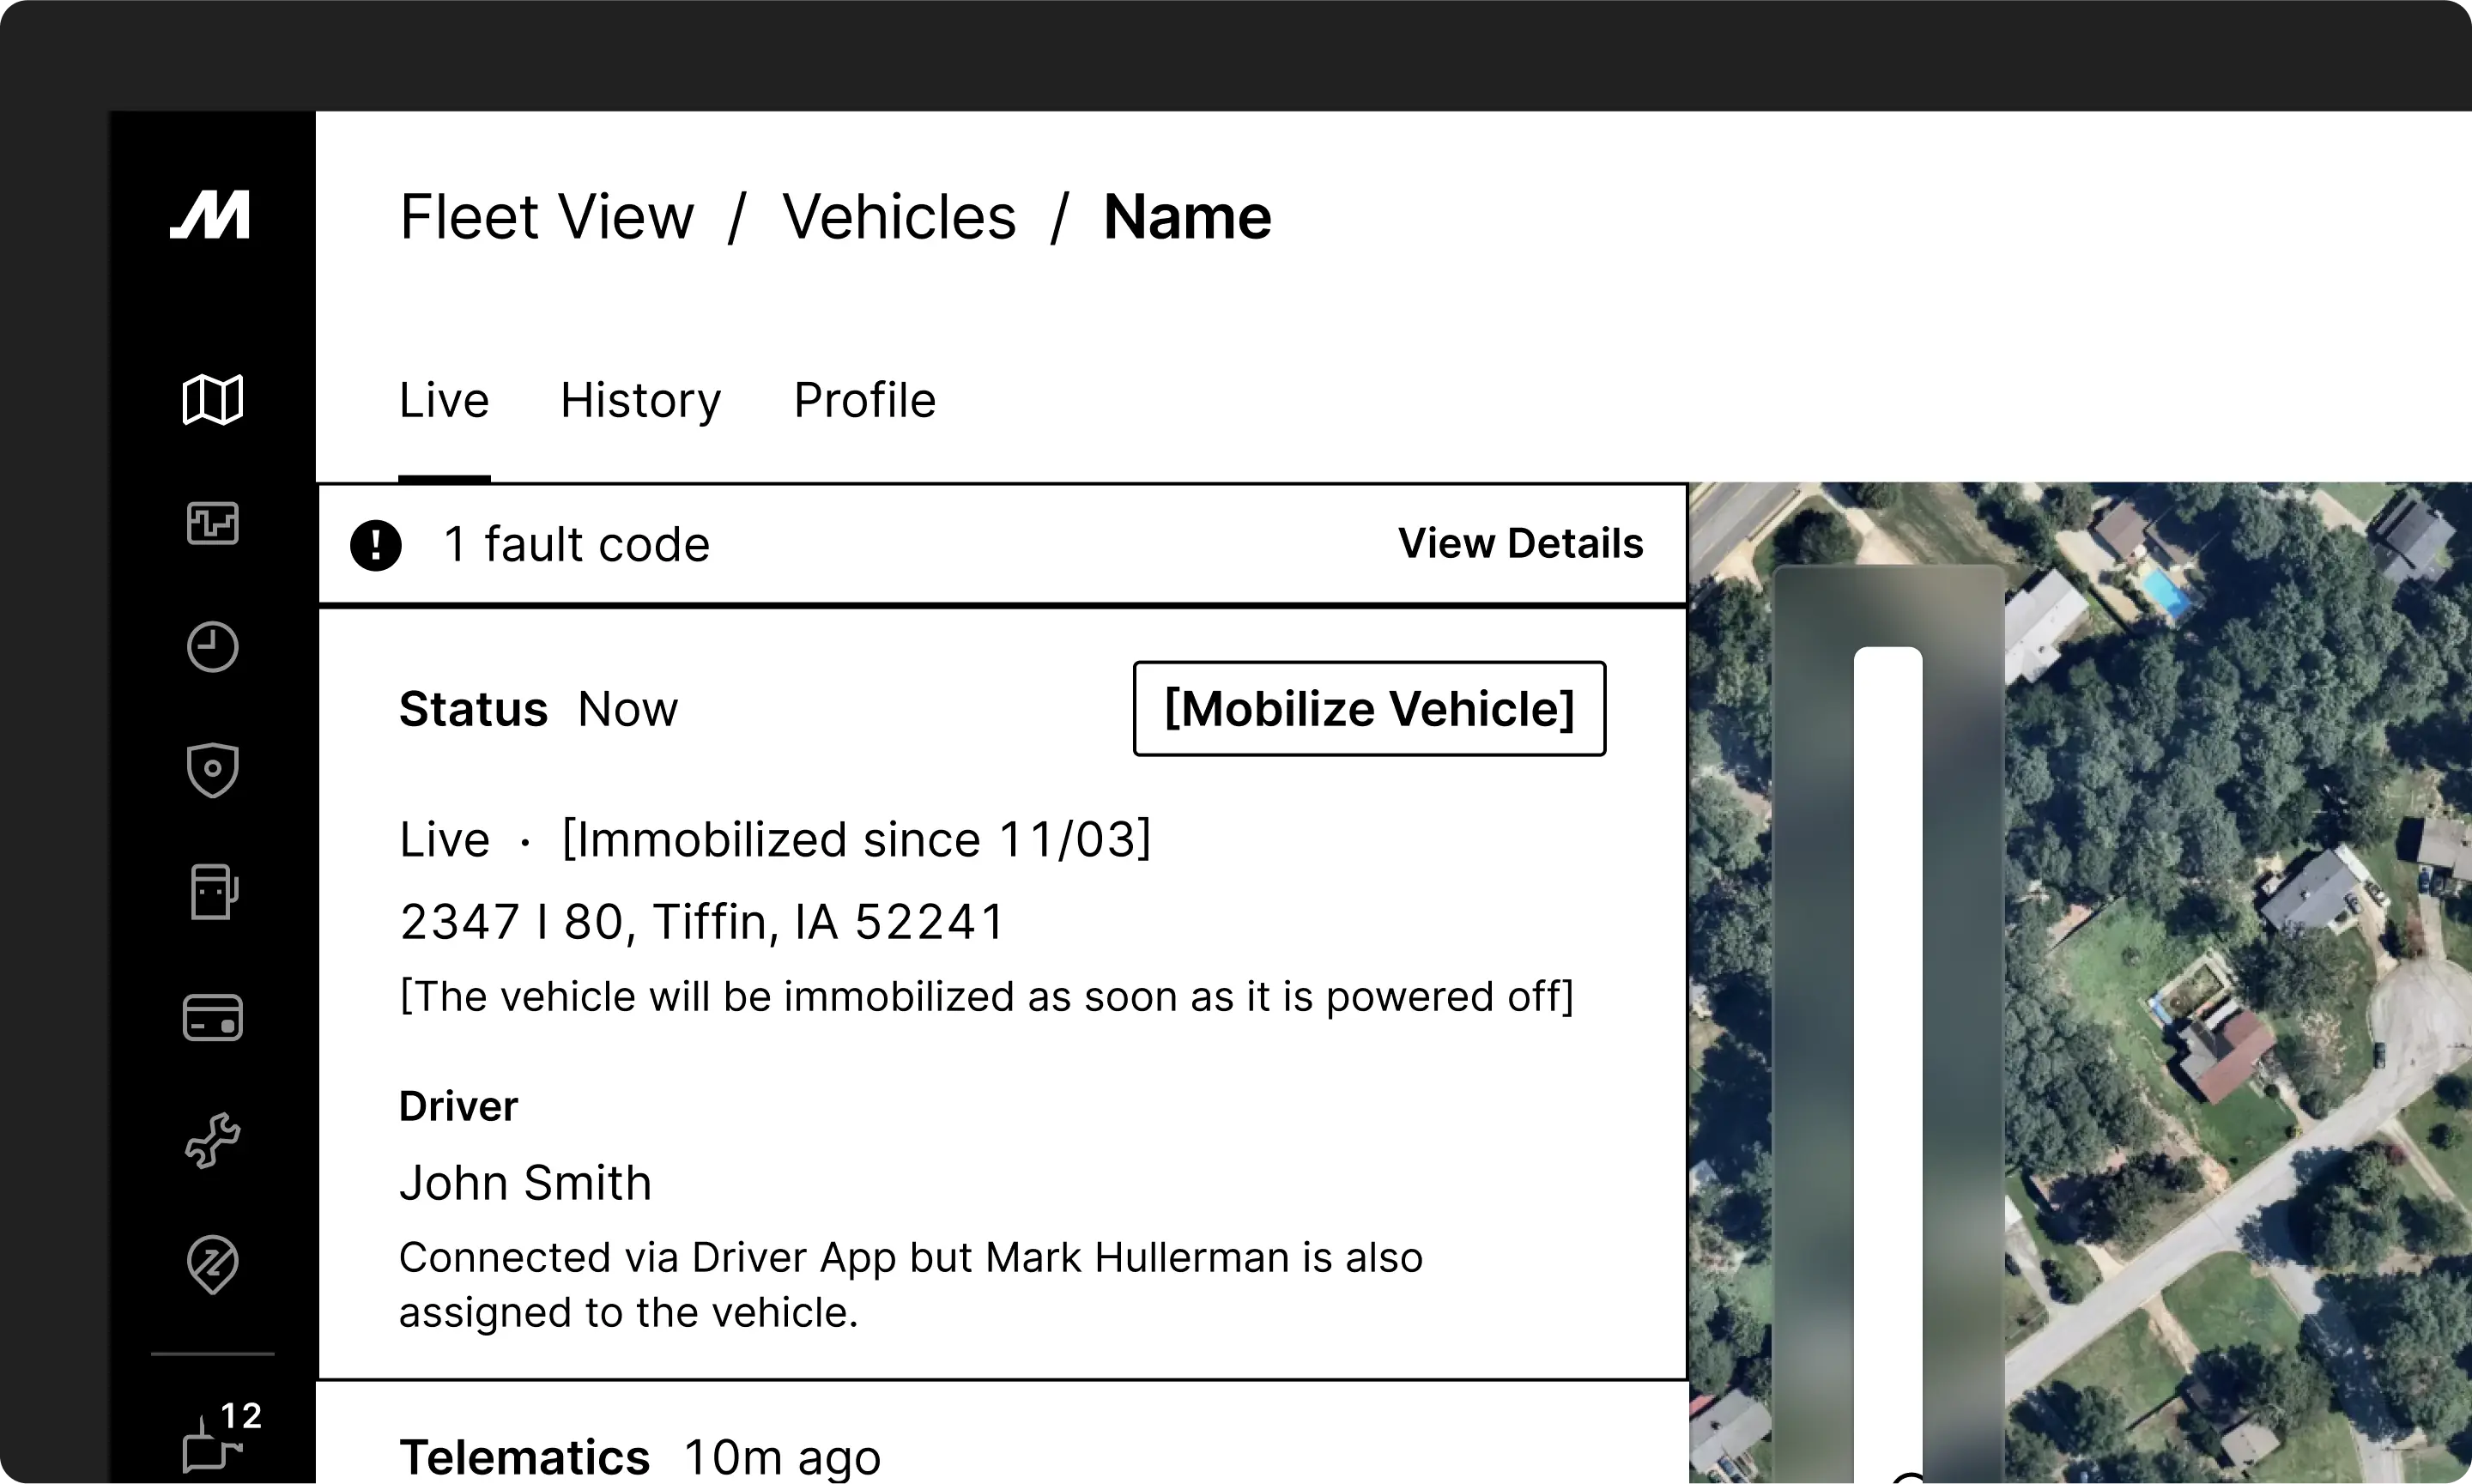The image size is (2472, 1484).
Task: Open the card payments sidebar icon
Action: [212, 1018]
